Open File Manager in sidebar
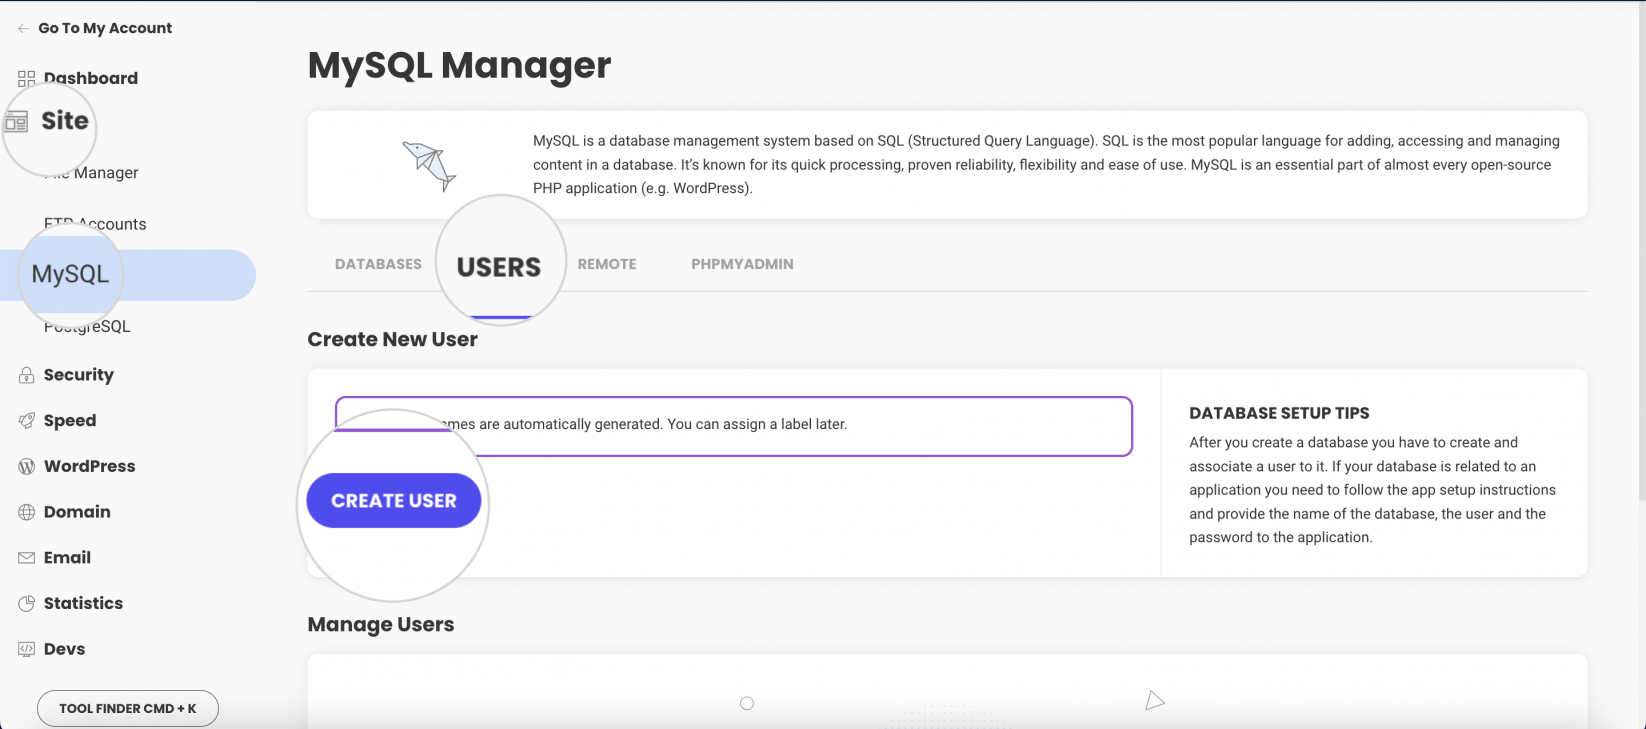The height and width of the screenshot is (729, 1646). (x=91, y=173)
